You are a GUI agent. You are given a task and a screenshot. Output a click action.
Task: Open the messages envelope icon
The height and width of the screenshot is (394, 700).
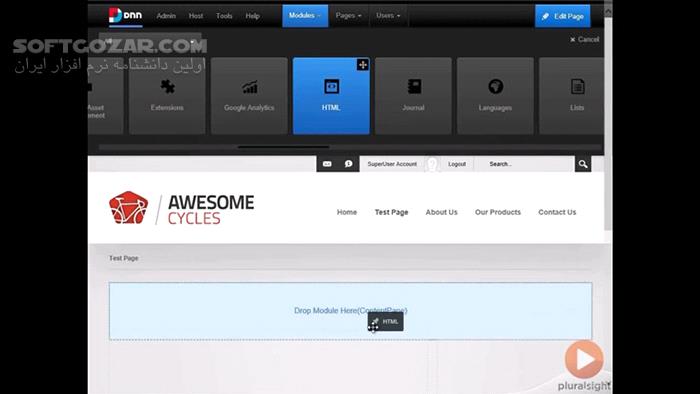point(327,164)
